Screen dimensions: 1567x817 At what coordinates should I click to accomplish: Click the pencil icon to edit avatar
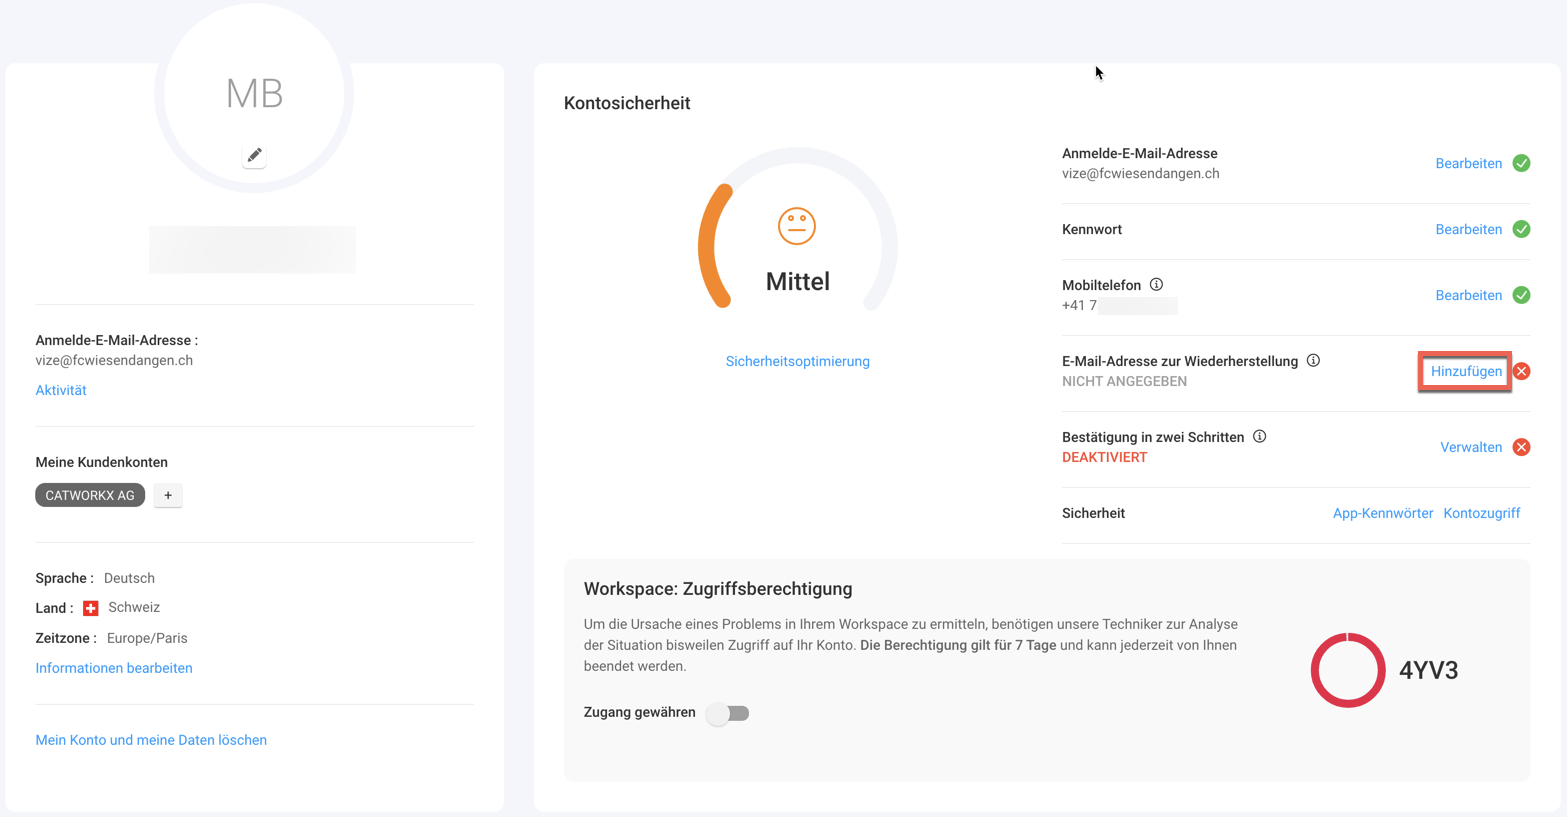pos(254,155)
